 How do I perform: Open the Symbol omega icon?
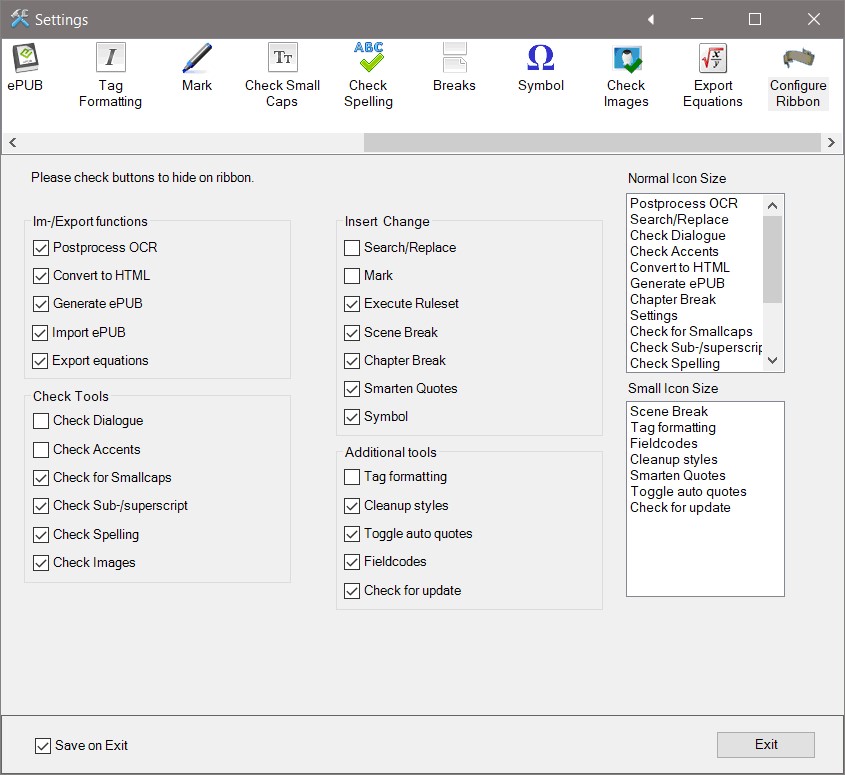click(541, 57)
